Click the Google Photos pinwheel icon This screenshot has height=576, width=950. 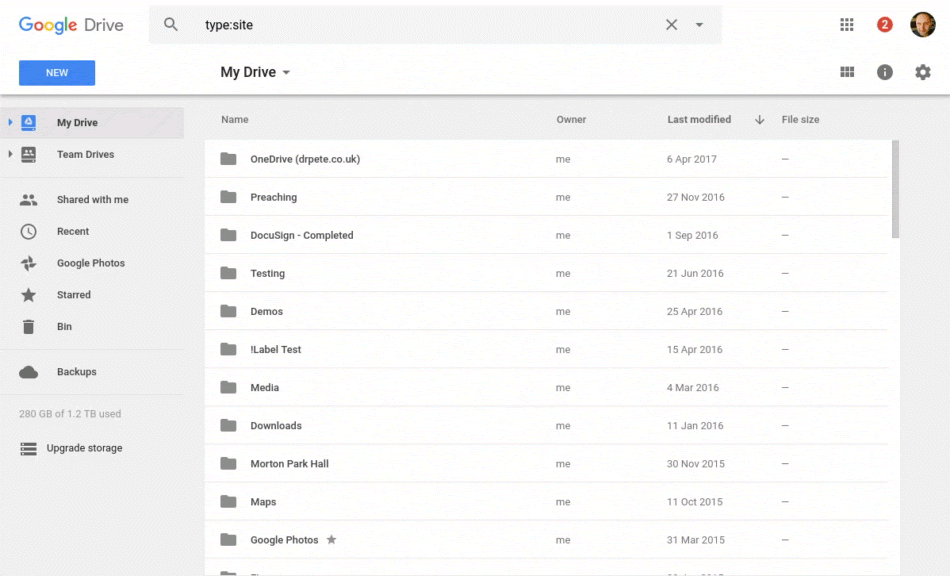click(x=28, y=263)
